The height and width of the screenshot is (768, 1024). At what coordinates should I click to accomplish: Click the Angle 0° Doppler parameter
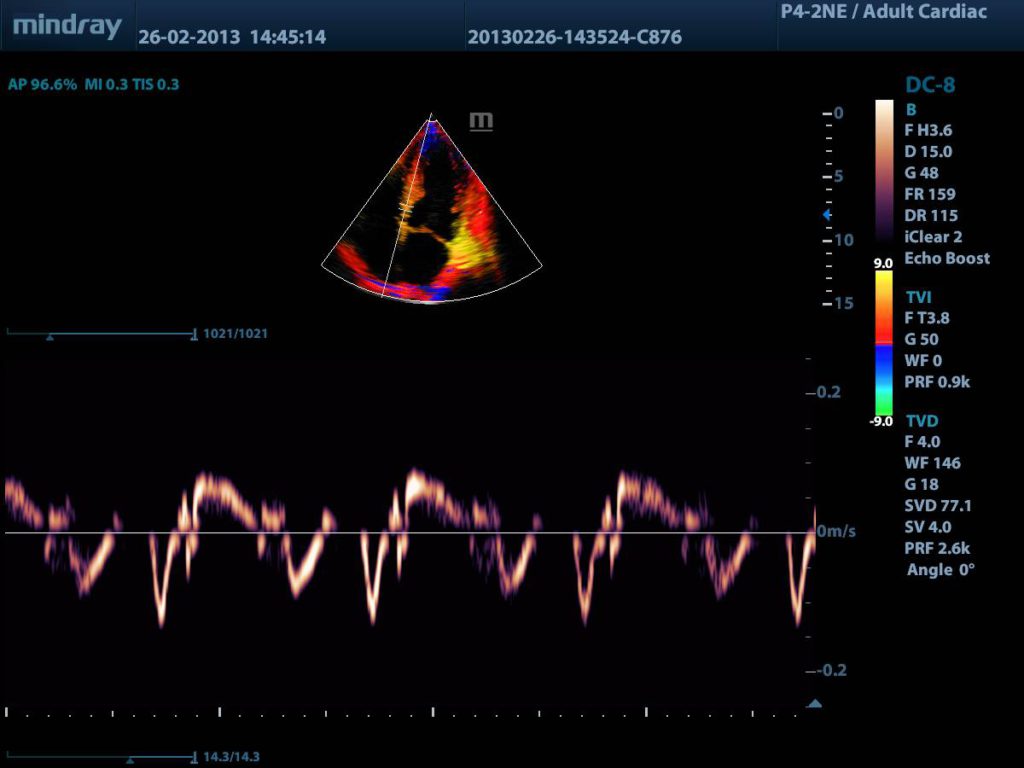(940, 569)
